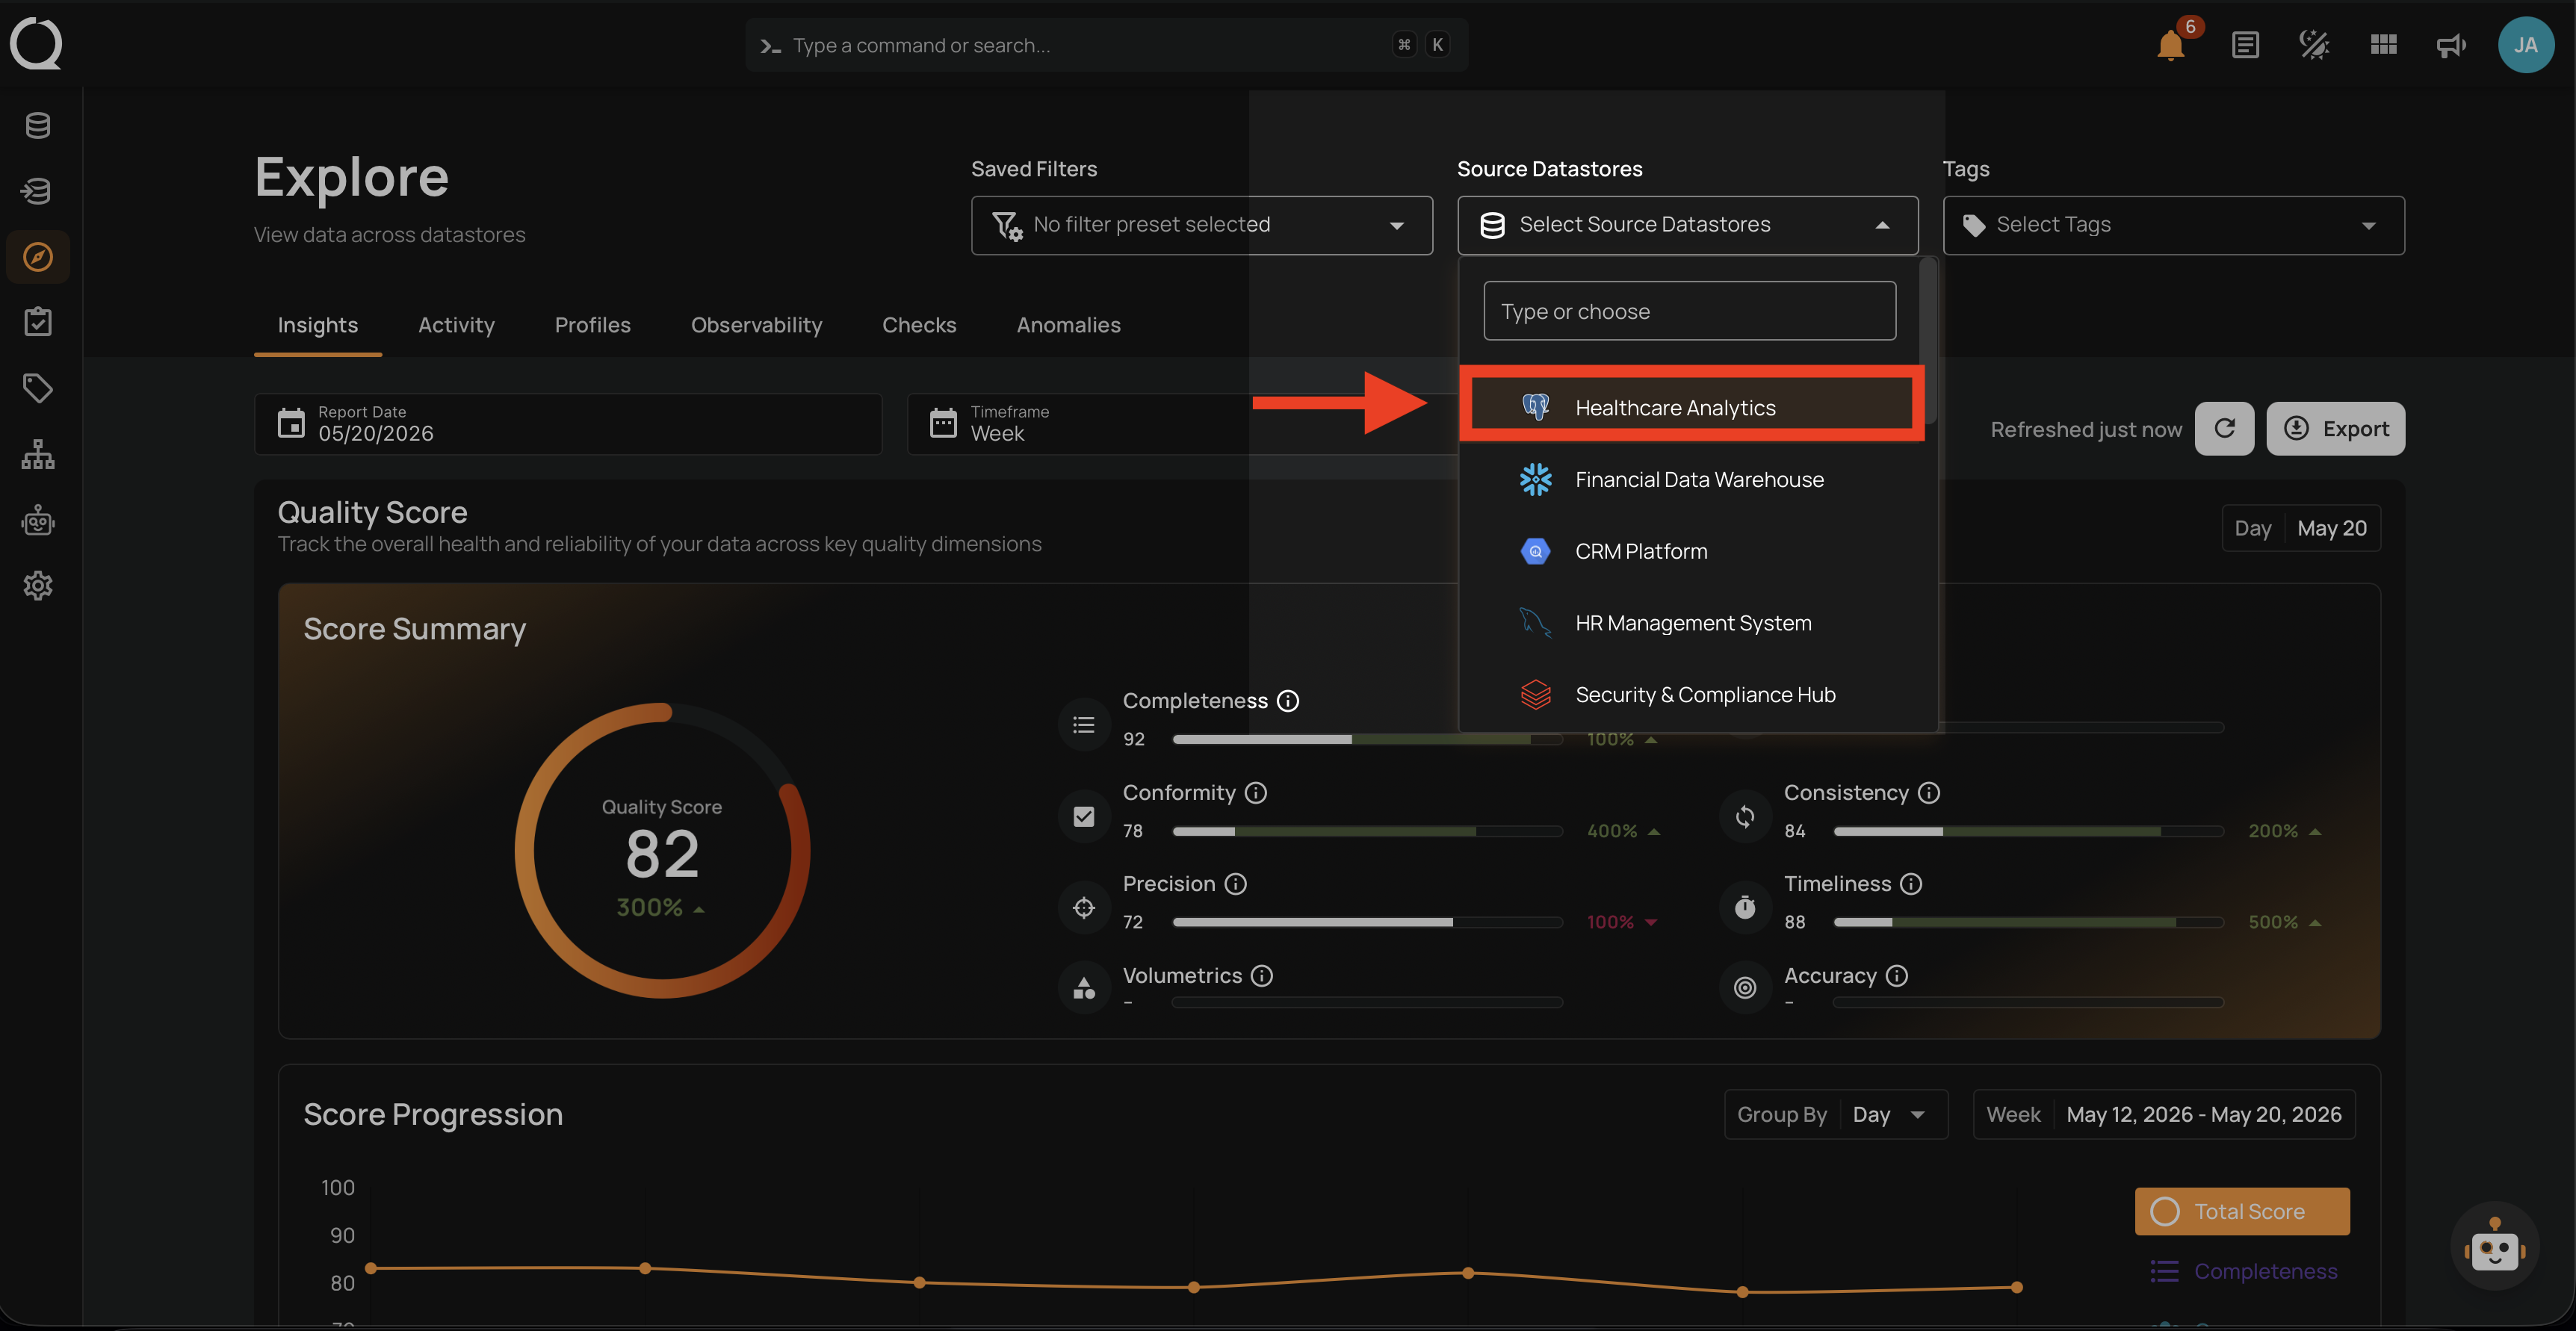The width and height of the screenshot is (2576, 1331).
Task: Click the Export button
Action: point(2335,429)
